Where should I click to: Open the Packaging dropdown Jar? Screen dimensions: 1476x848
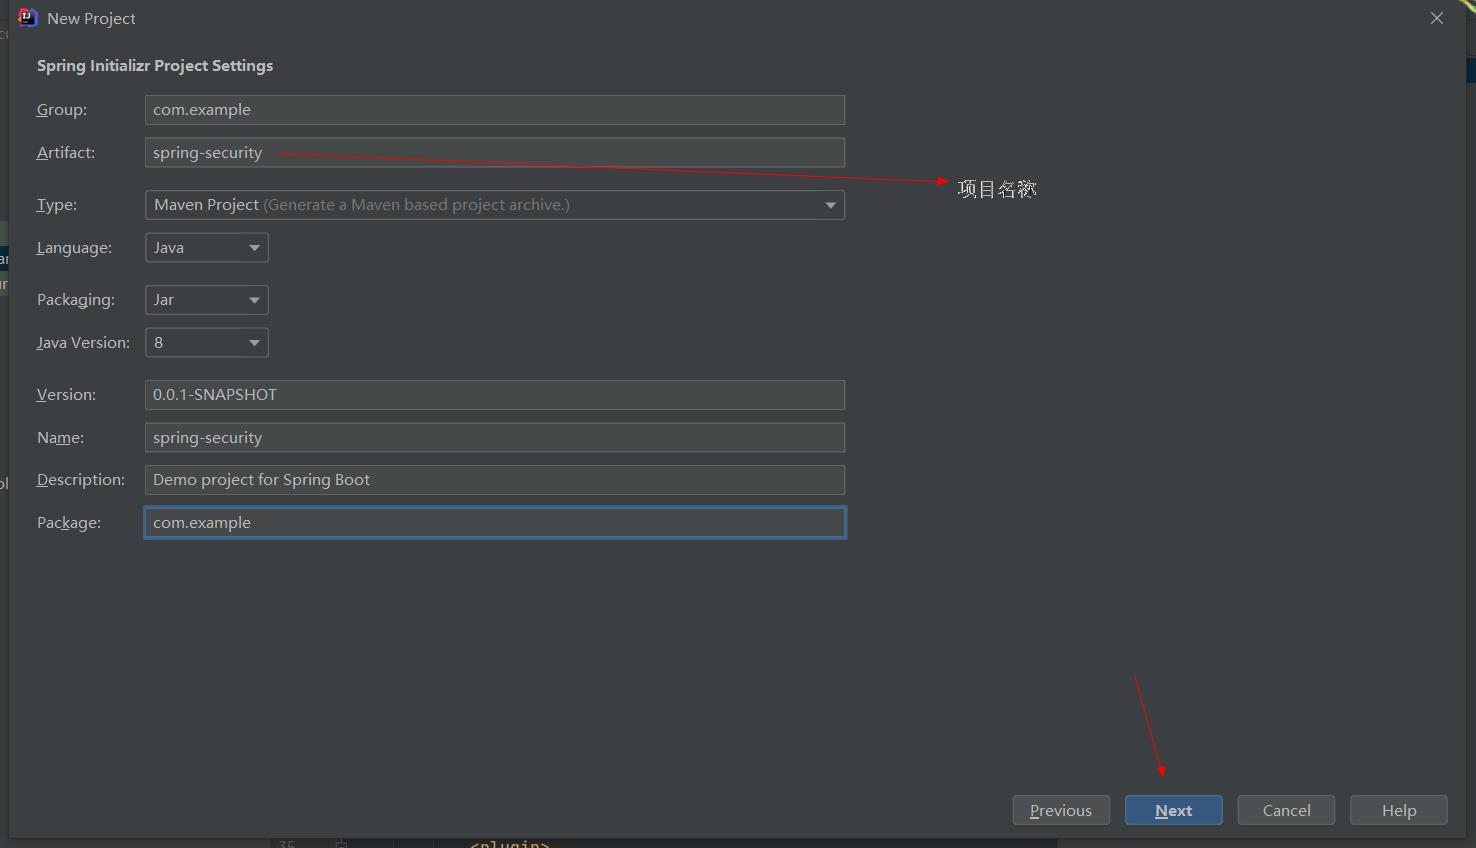[x=207, y=300]
